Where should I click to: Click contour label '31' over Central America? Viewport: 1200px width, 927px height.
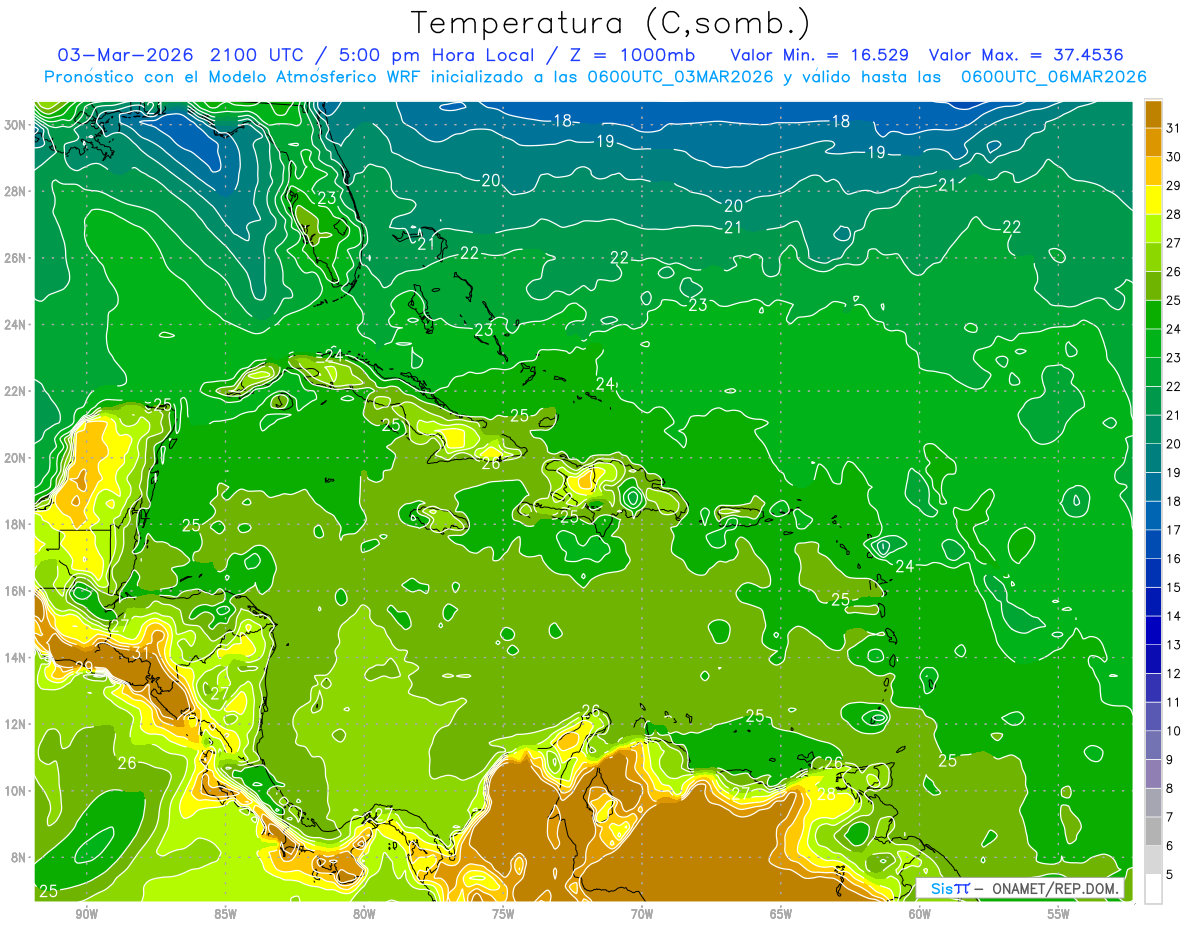click(x=141, y=653)
